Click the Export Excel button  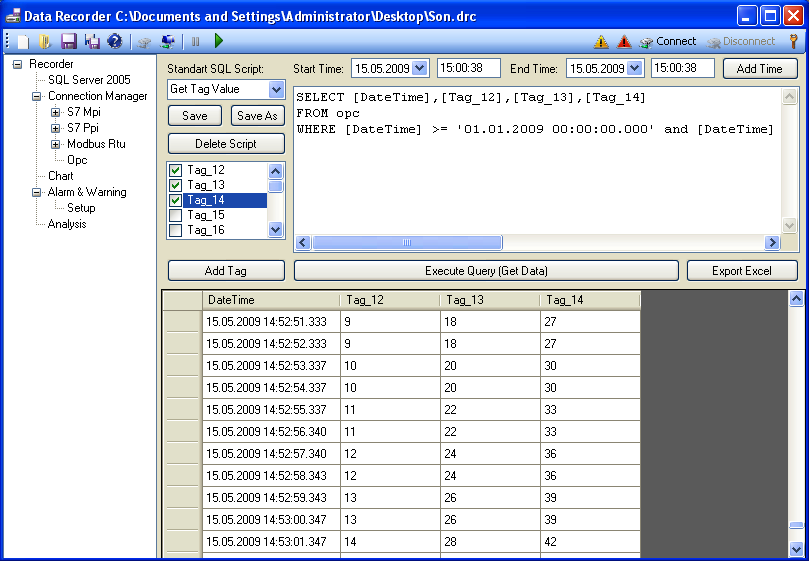742,270
